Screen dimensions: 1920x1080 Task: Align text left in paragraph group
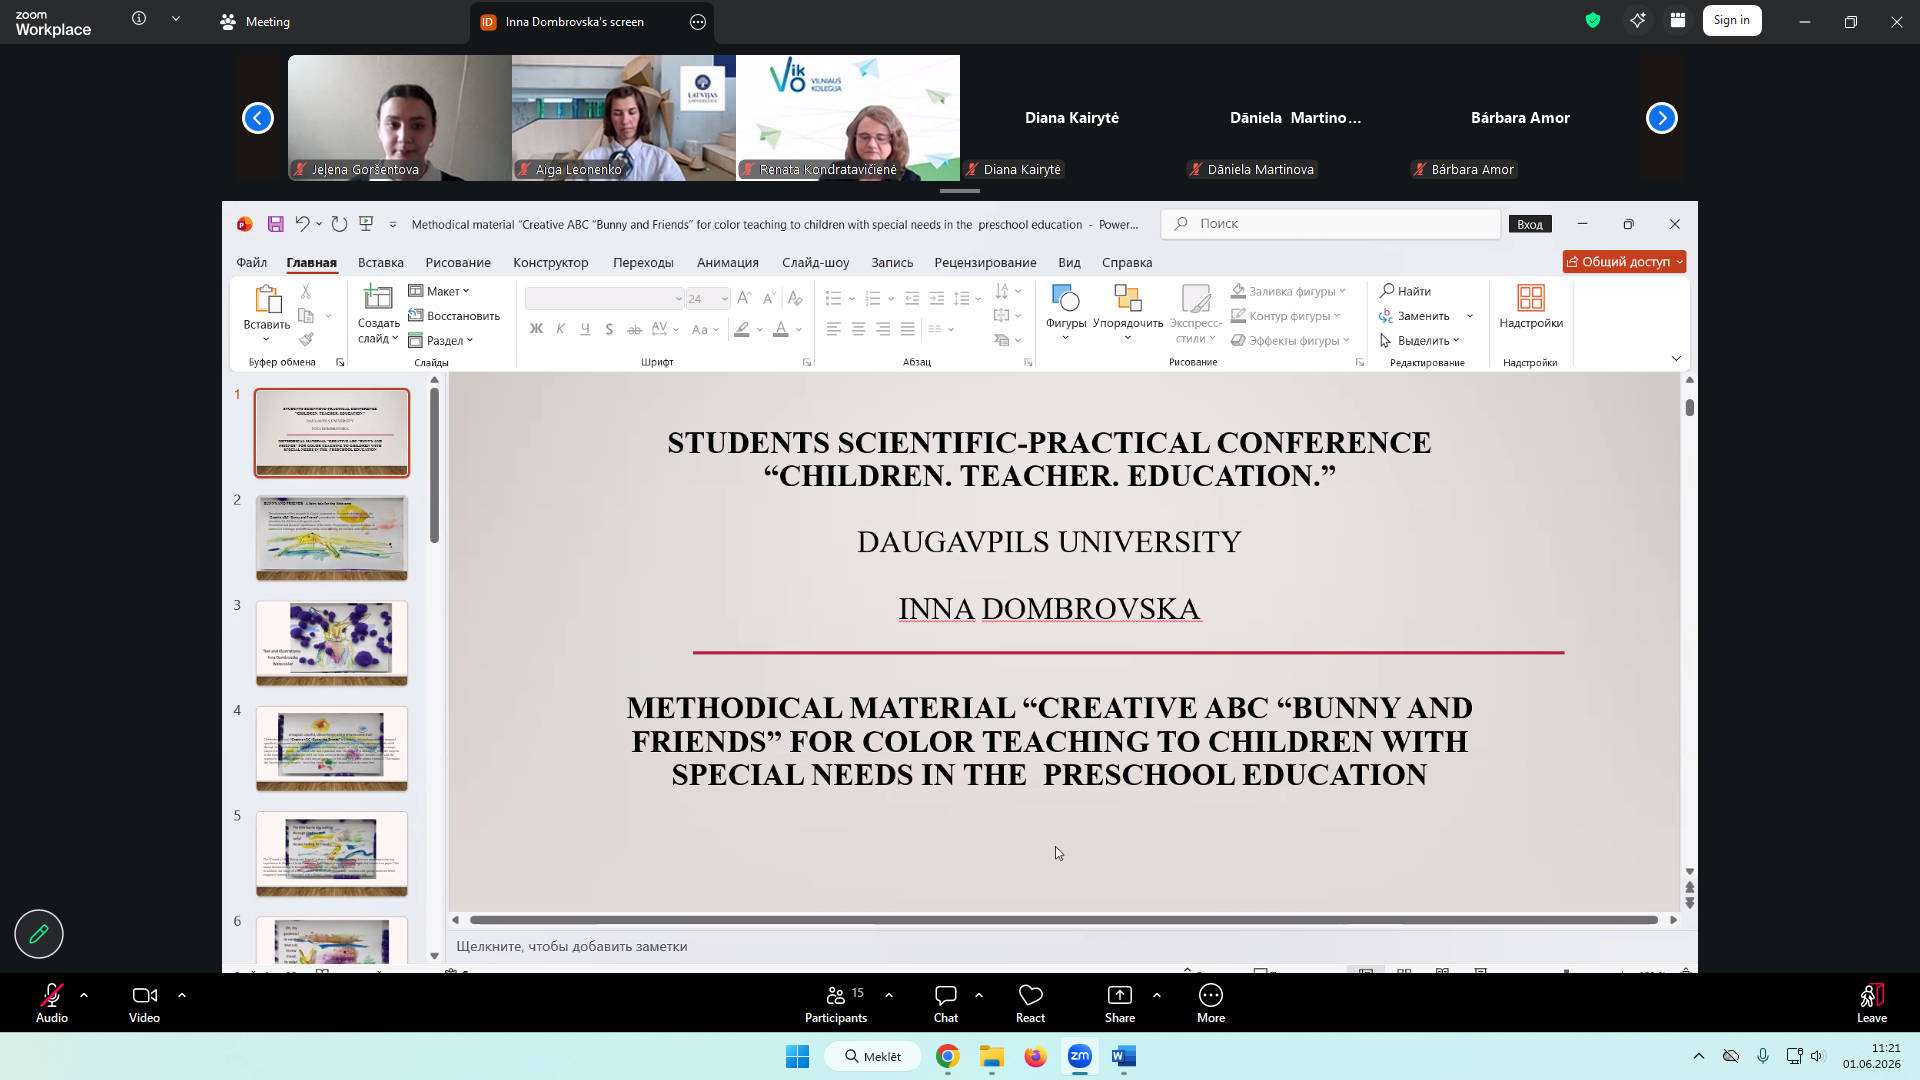pos(834,328)
